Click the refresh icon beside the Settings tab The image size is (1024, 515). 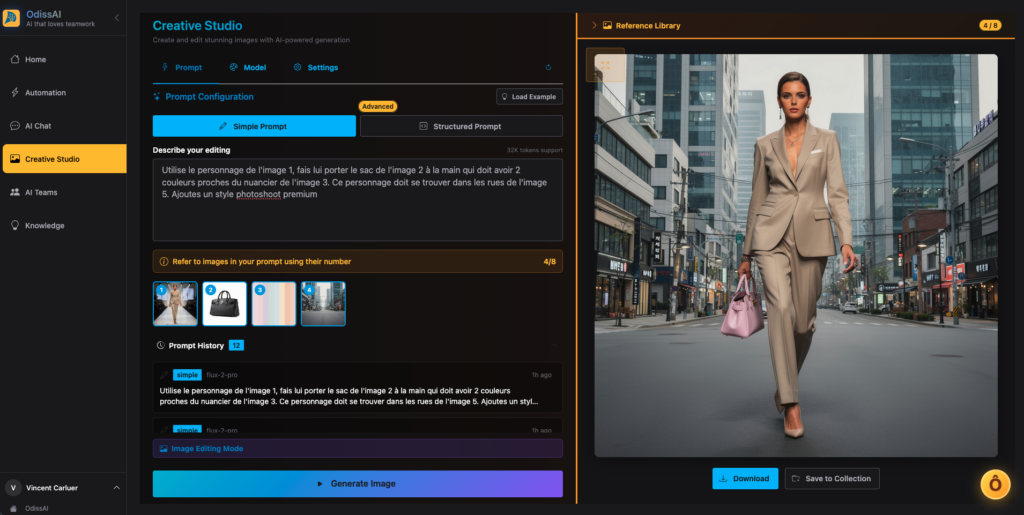coord(548,68)
